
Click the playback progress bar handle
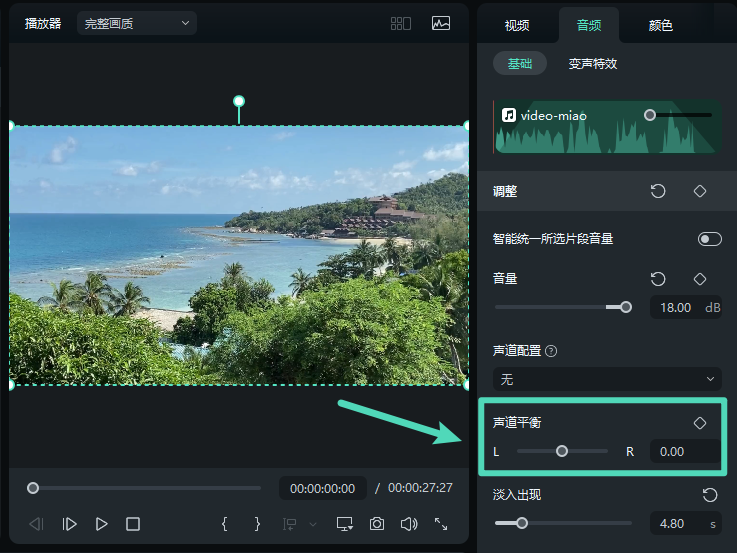pyautogui.click(x=32, y=488)
